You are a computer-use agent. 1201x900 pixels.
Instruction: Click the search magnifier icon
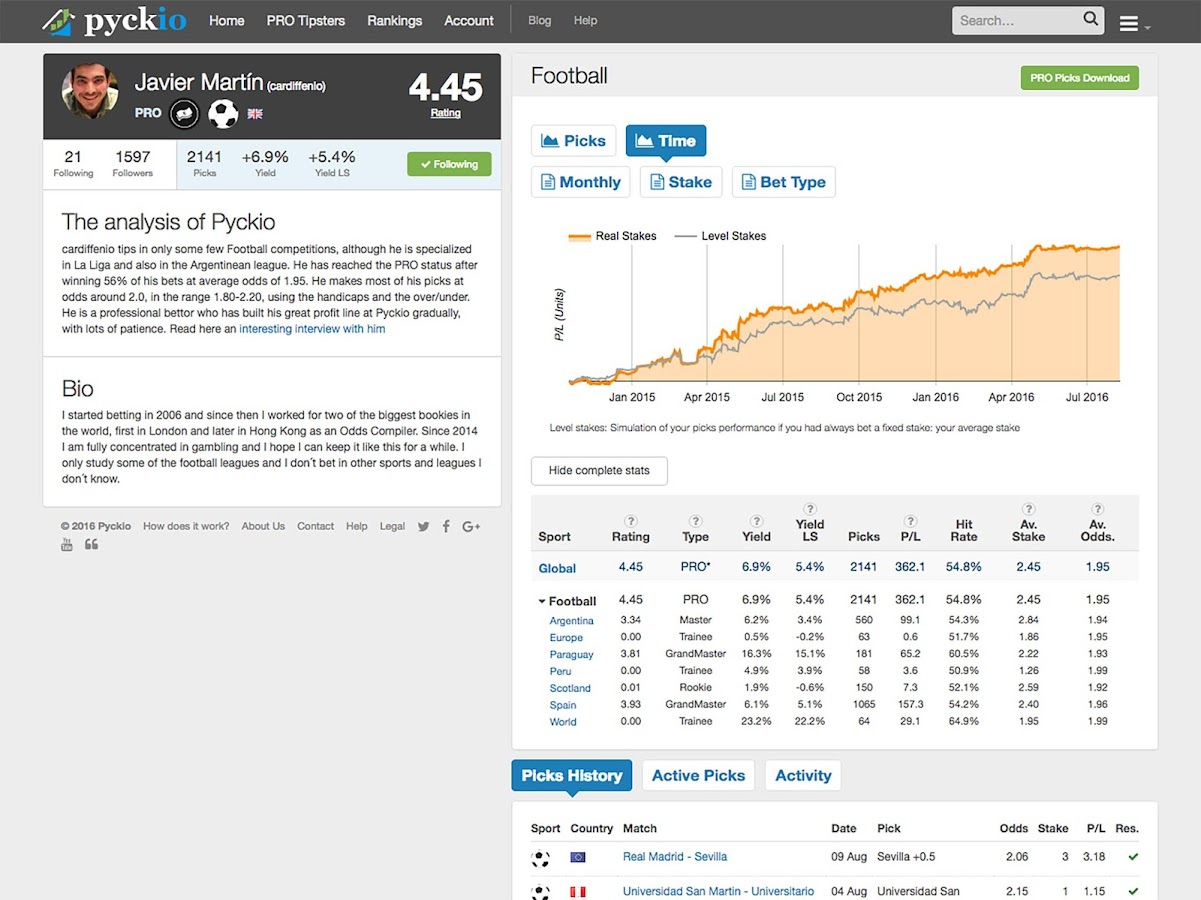[x=1090, y=19]
